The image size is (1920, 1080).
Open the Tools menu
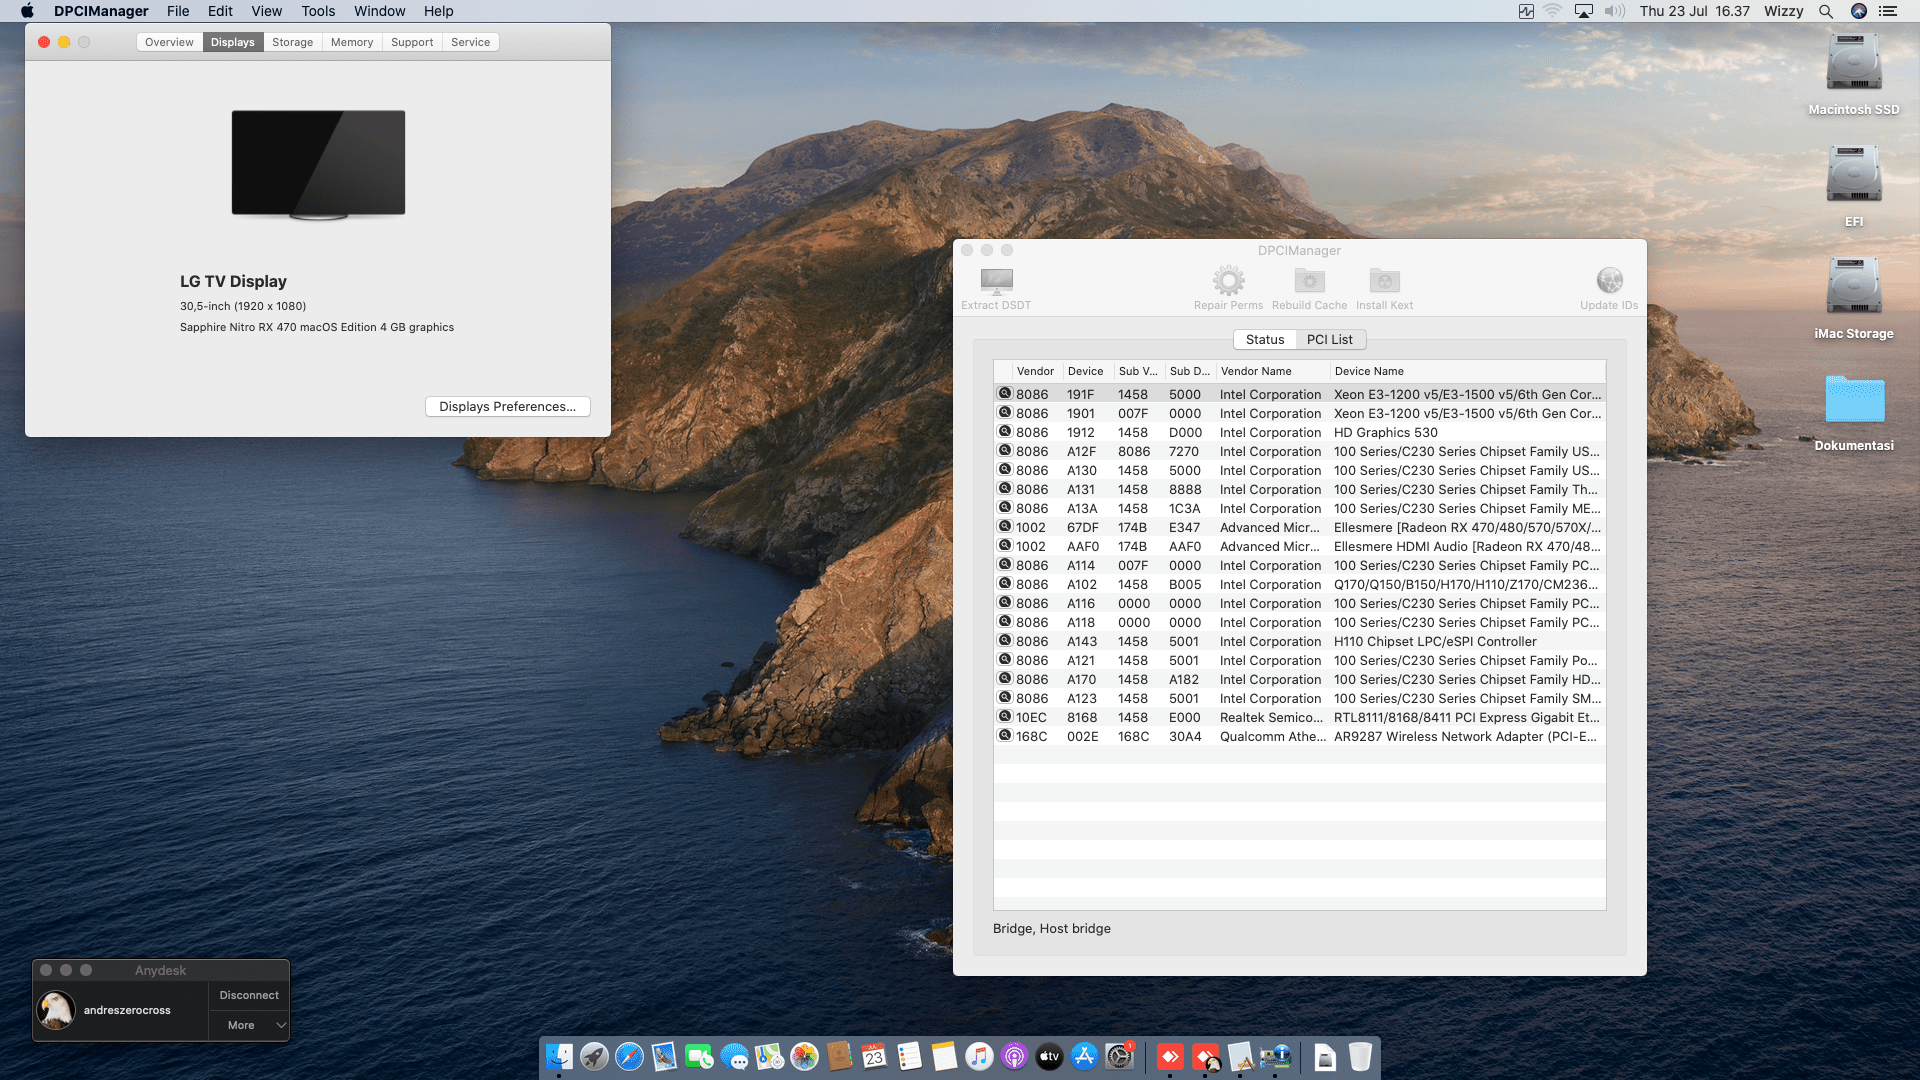click(x=318, y=11)
